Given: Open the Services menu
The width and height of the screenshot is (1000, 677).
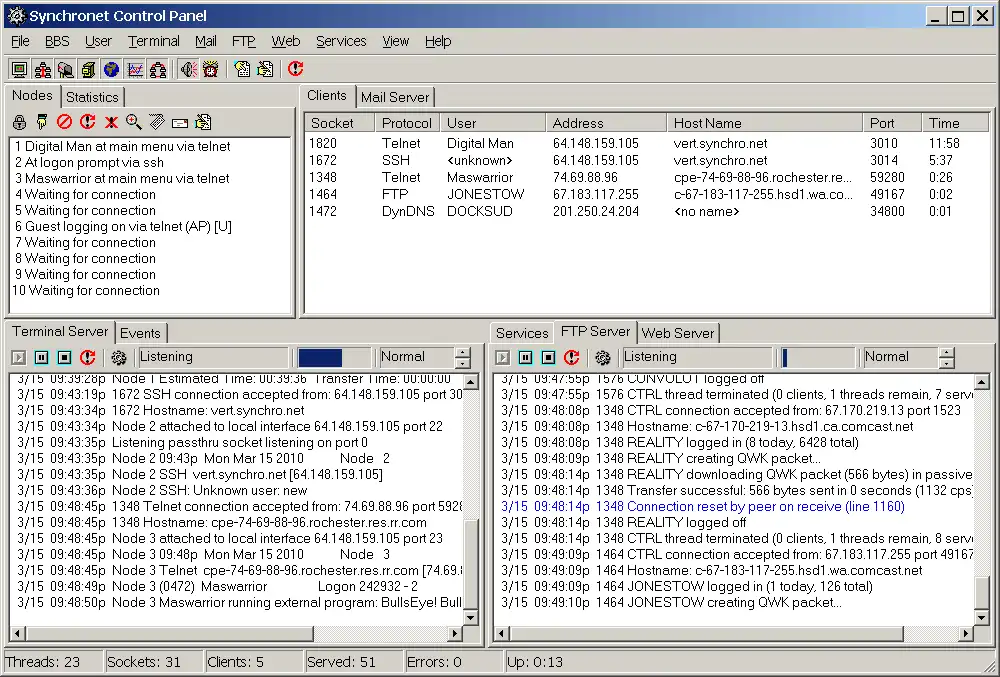Looking at the screenshot, I should [341, 41].
